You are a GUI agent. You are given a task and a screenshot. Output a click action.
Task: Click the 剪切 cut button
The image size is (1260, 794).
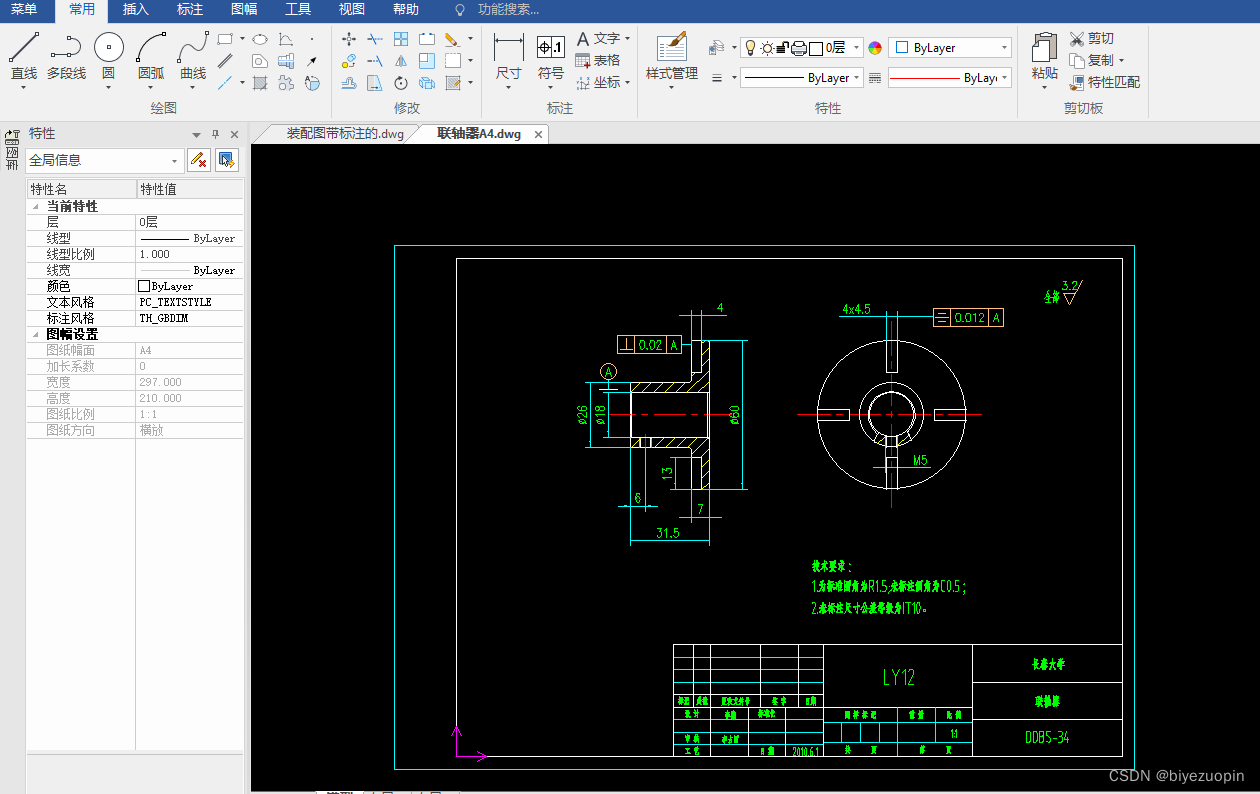coord(1091,38)
